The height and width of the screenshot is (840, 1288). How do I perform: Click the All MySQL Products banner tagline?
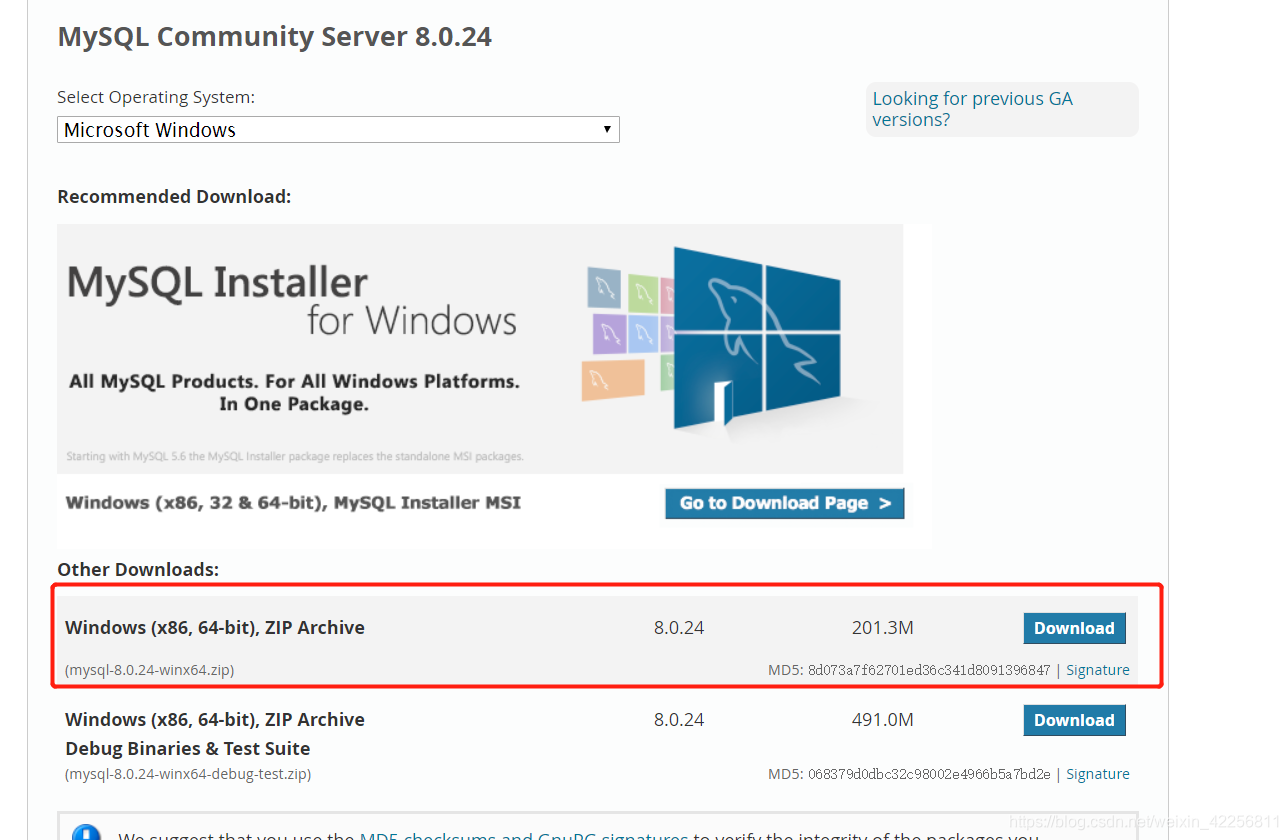294,393
